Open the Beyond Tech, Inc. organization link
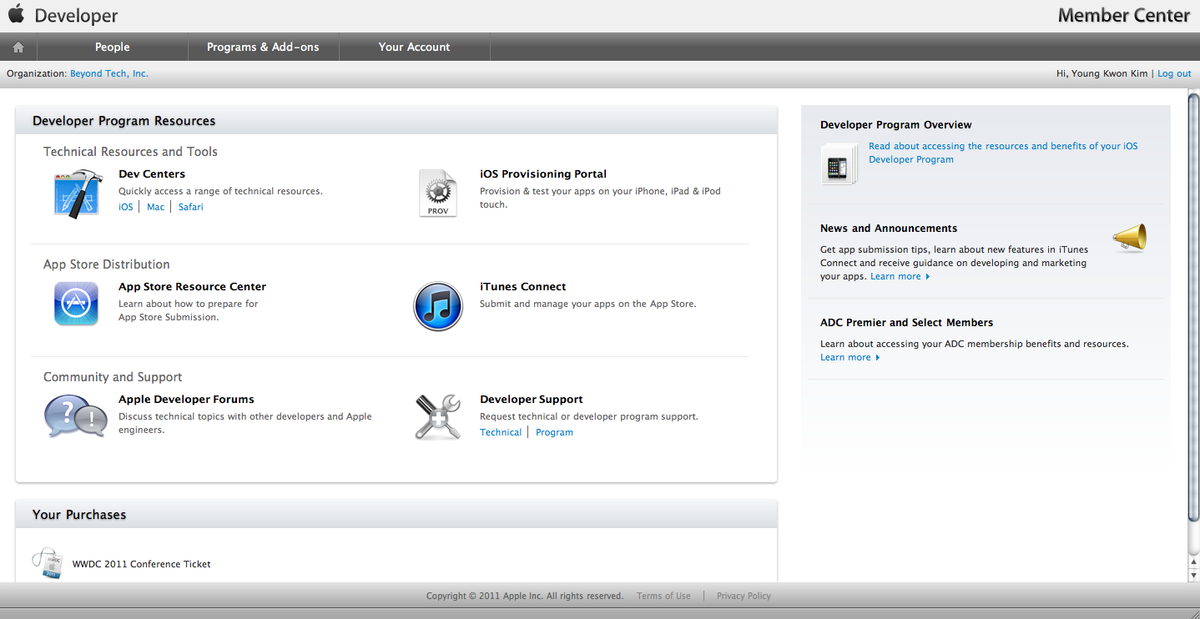 [109, 74]
